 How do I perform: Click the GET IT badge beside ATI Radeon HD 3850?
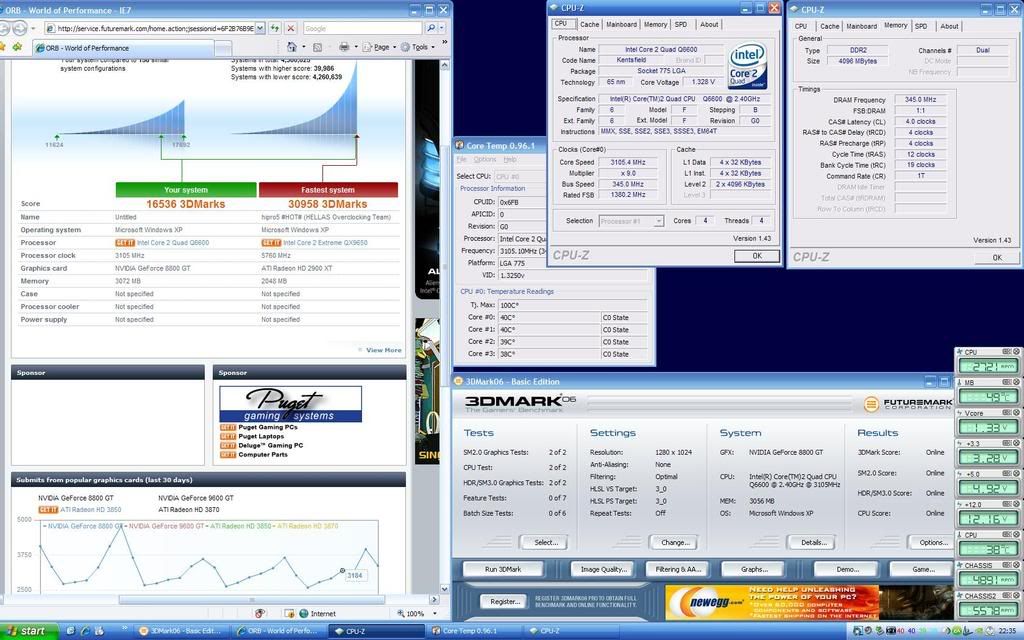point(48,509)
